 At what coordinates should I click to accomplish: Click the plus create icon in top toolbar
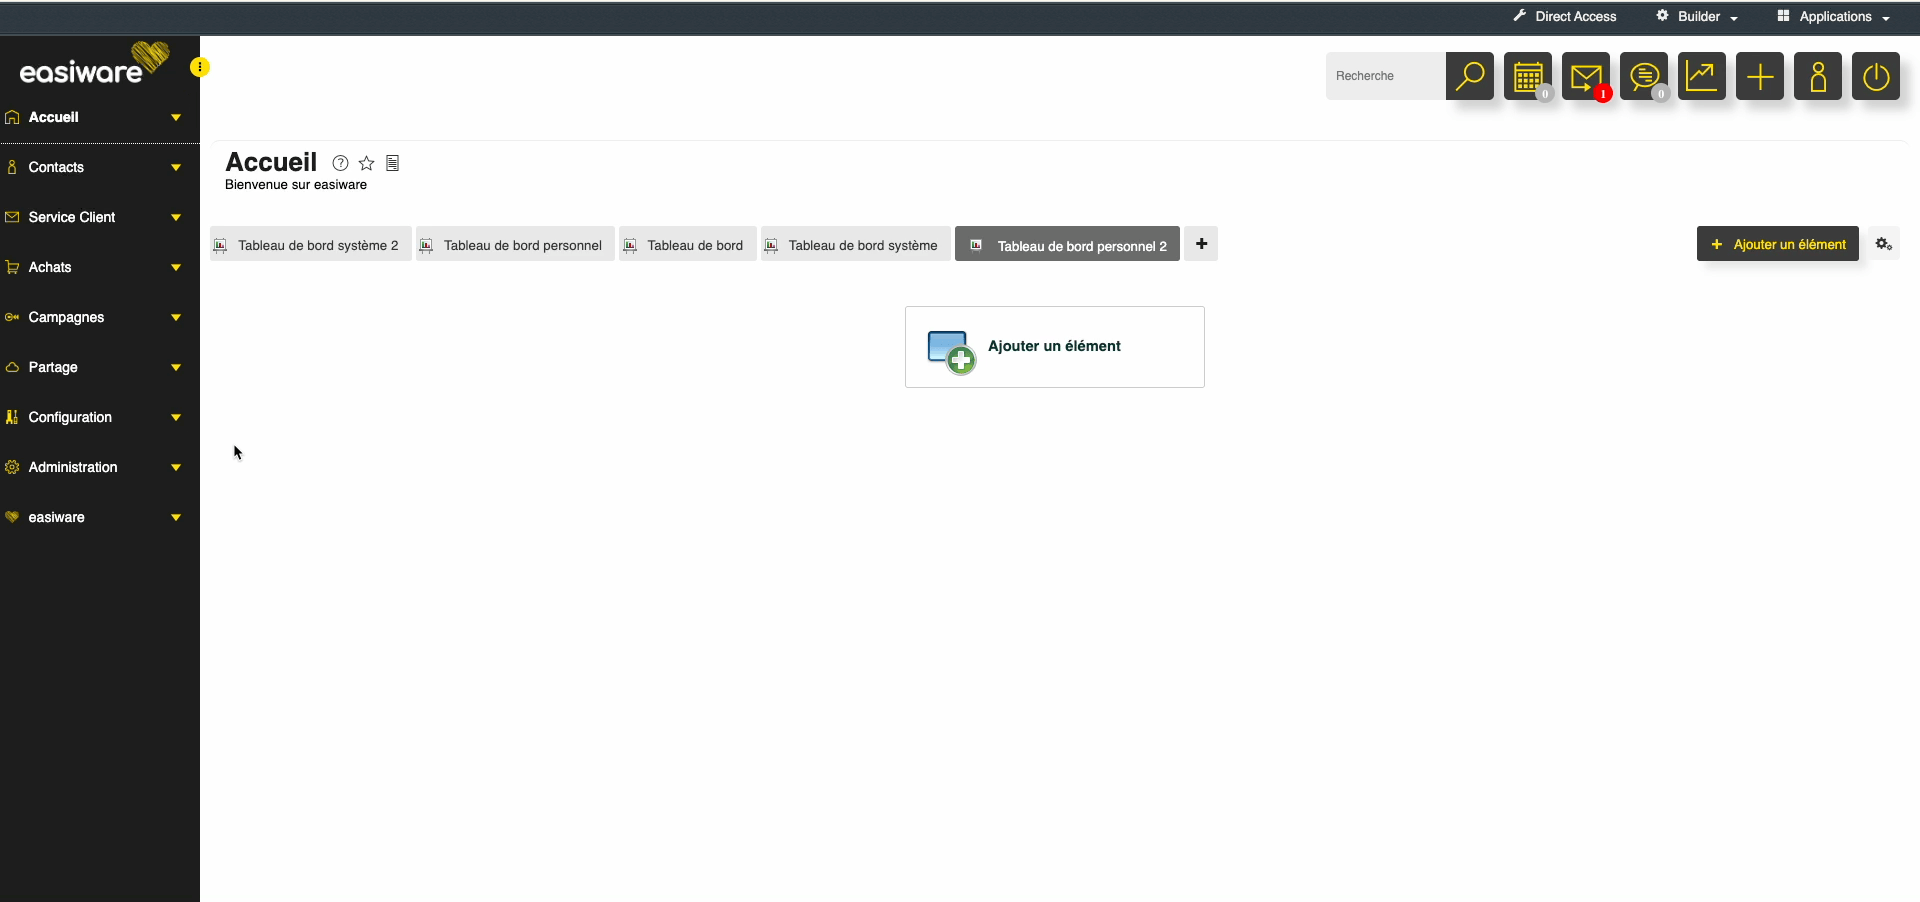1759,76
